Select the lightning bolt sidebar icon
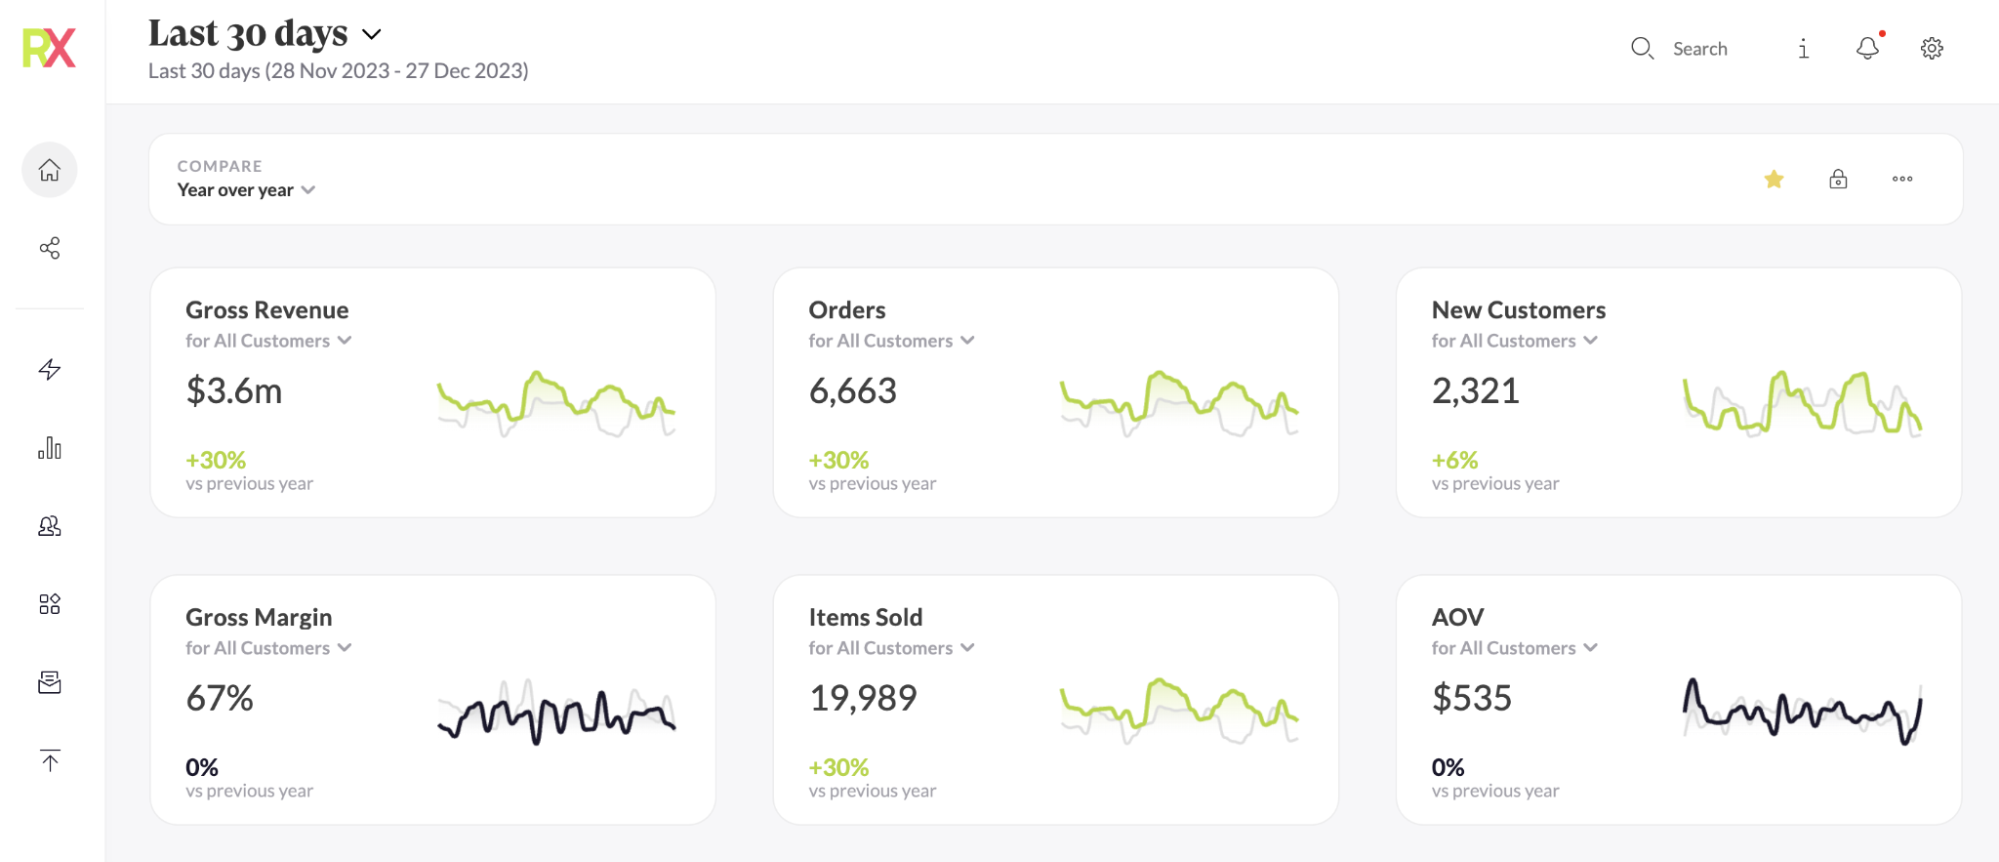This screenshot has height=862, width=1999. pyautogui.click(x=49, y=369)
